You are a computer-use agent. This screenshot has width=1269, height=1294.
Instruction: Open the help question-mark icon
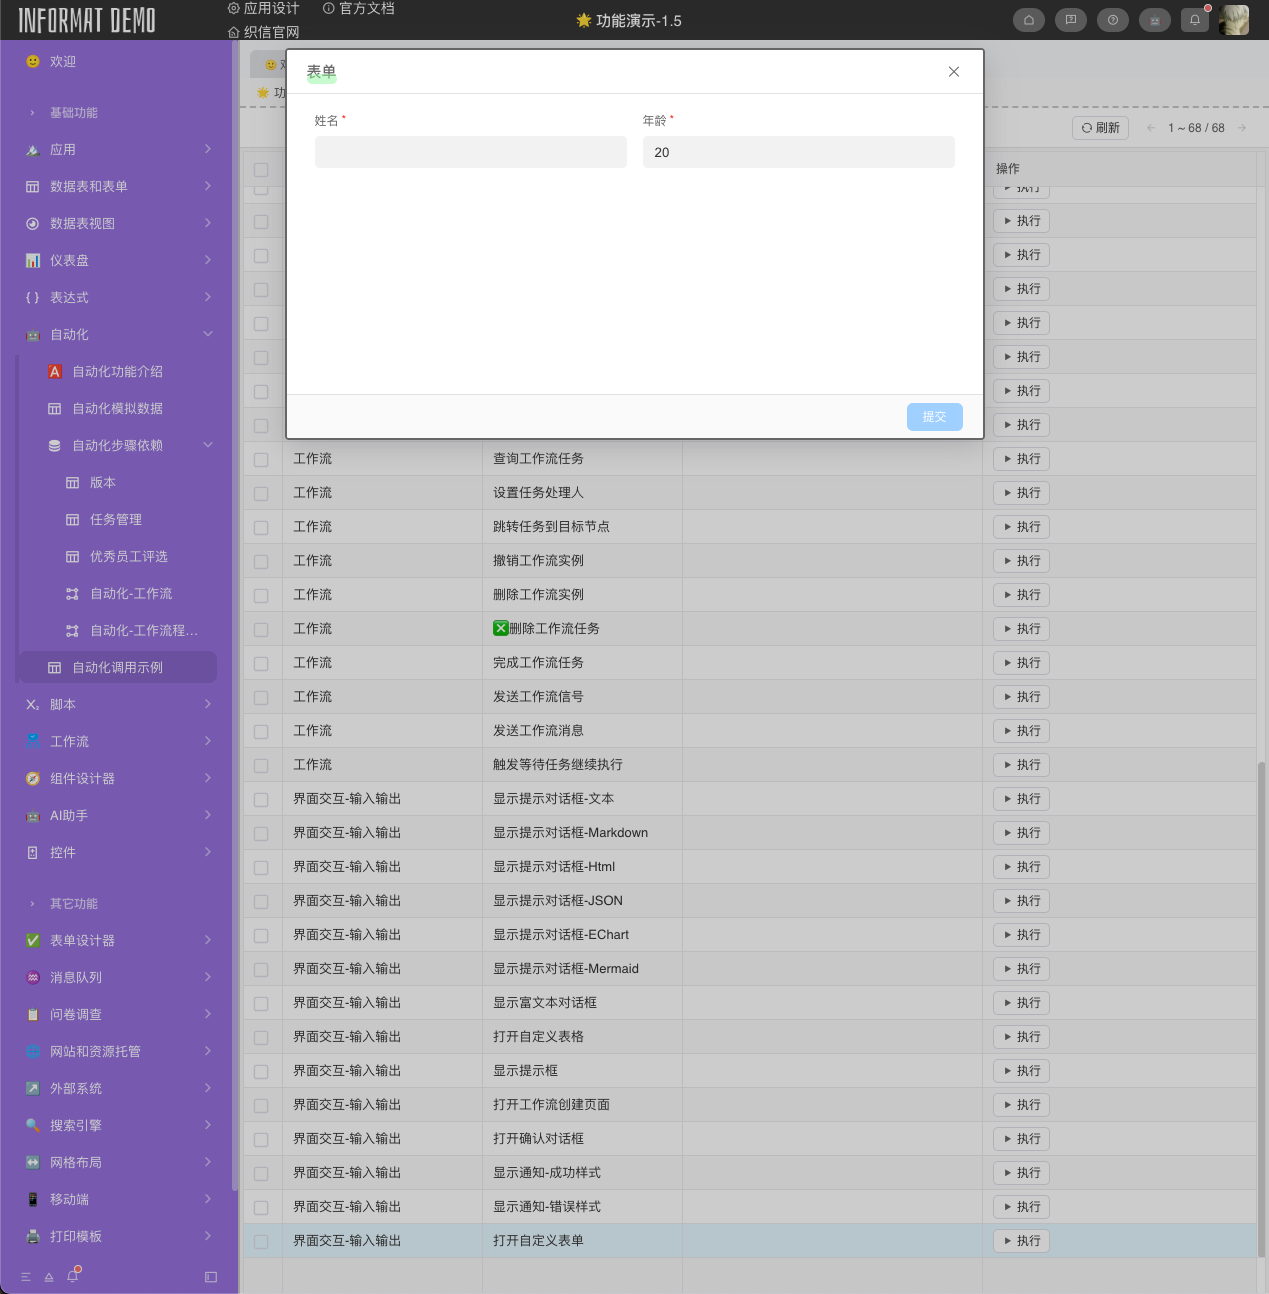click(x=1112, y=20)
